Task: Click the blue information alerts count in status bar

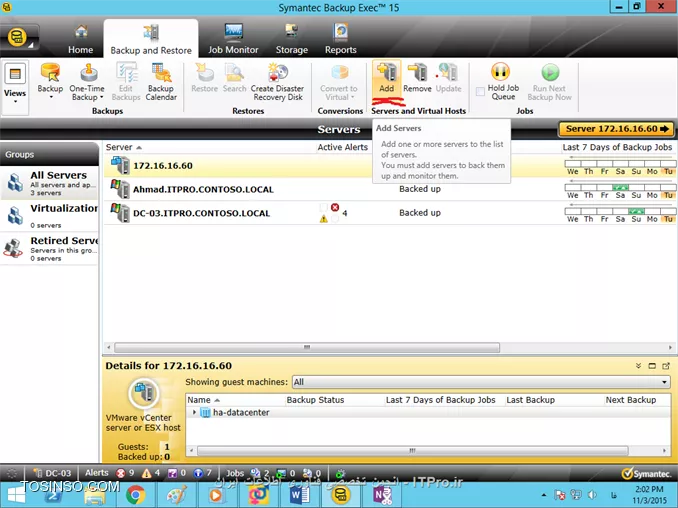Action: click(x=203, y=473)
